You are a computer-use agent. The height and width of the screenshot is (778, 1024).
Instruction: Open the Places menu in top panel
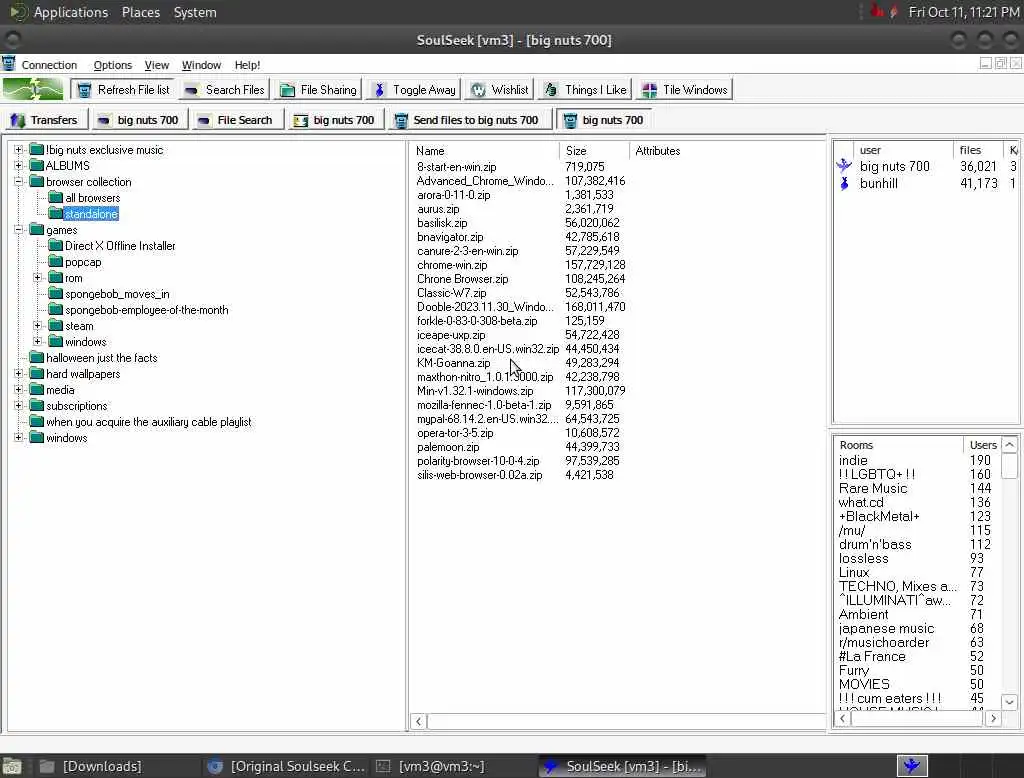[x=140, y=12]
